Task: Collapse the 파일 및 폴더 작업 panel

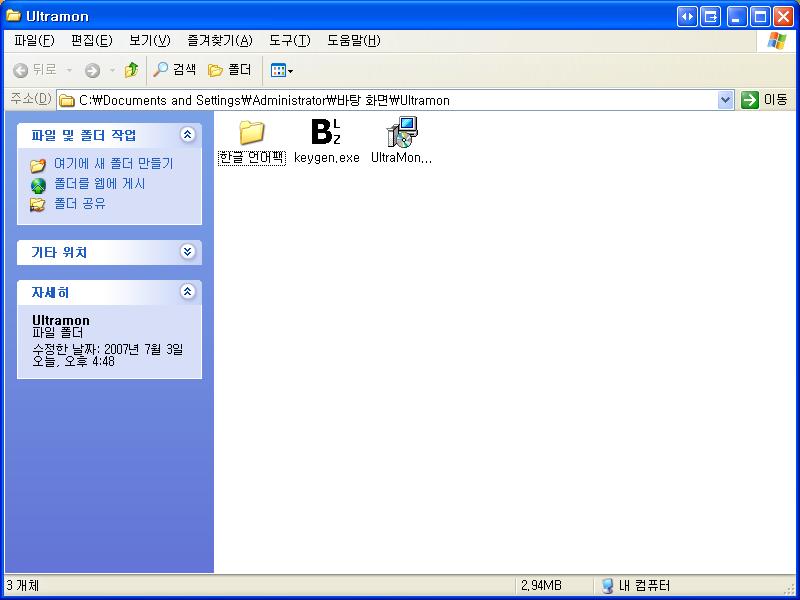Action: (x=187, y=135)
